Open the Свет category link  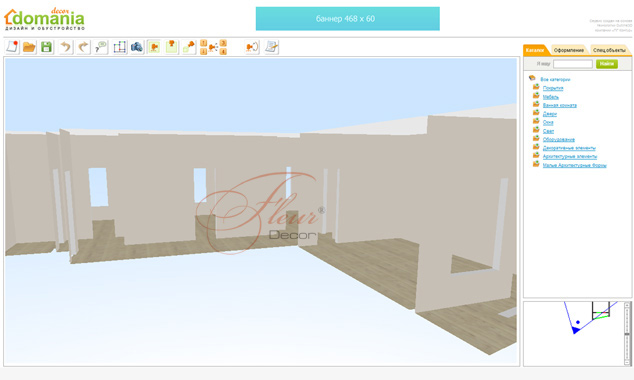548,131
